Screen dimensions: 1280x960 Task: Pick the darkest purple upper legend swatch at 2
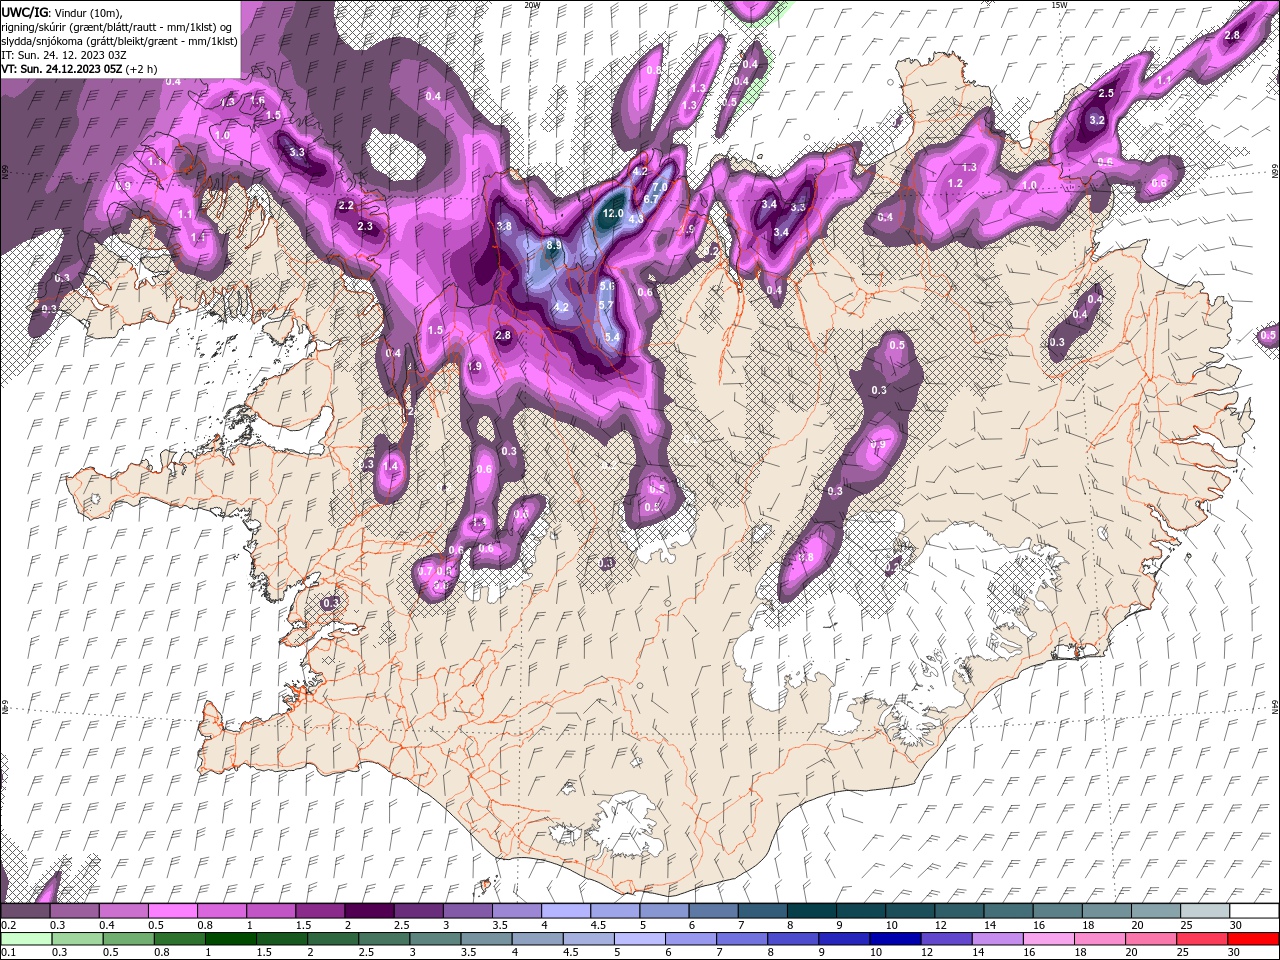pos(368,911)
